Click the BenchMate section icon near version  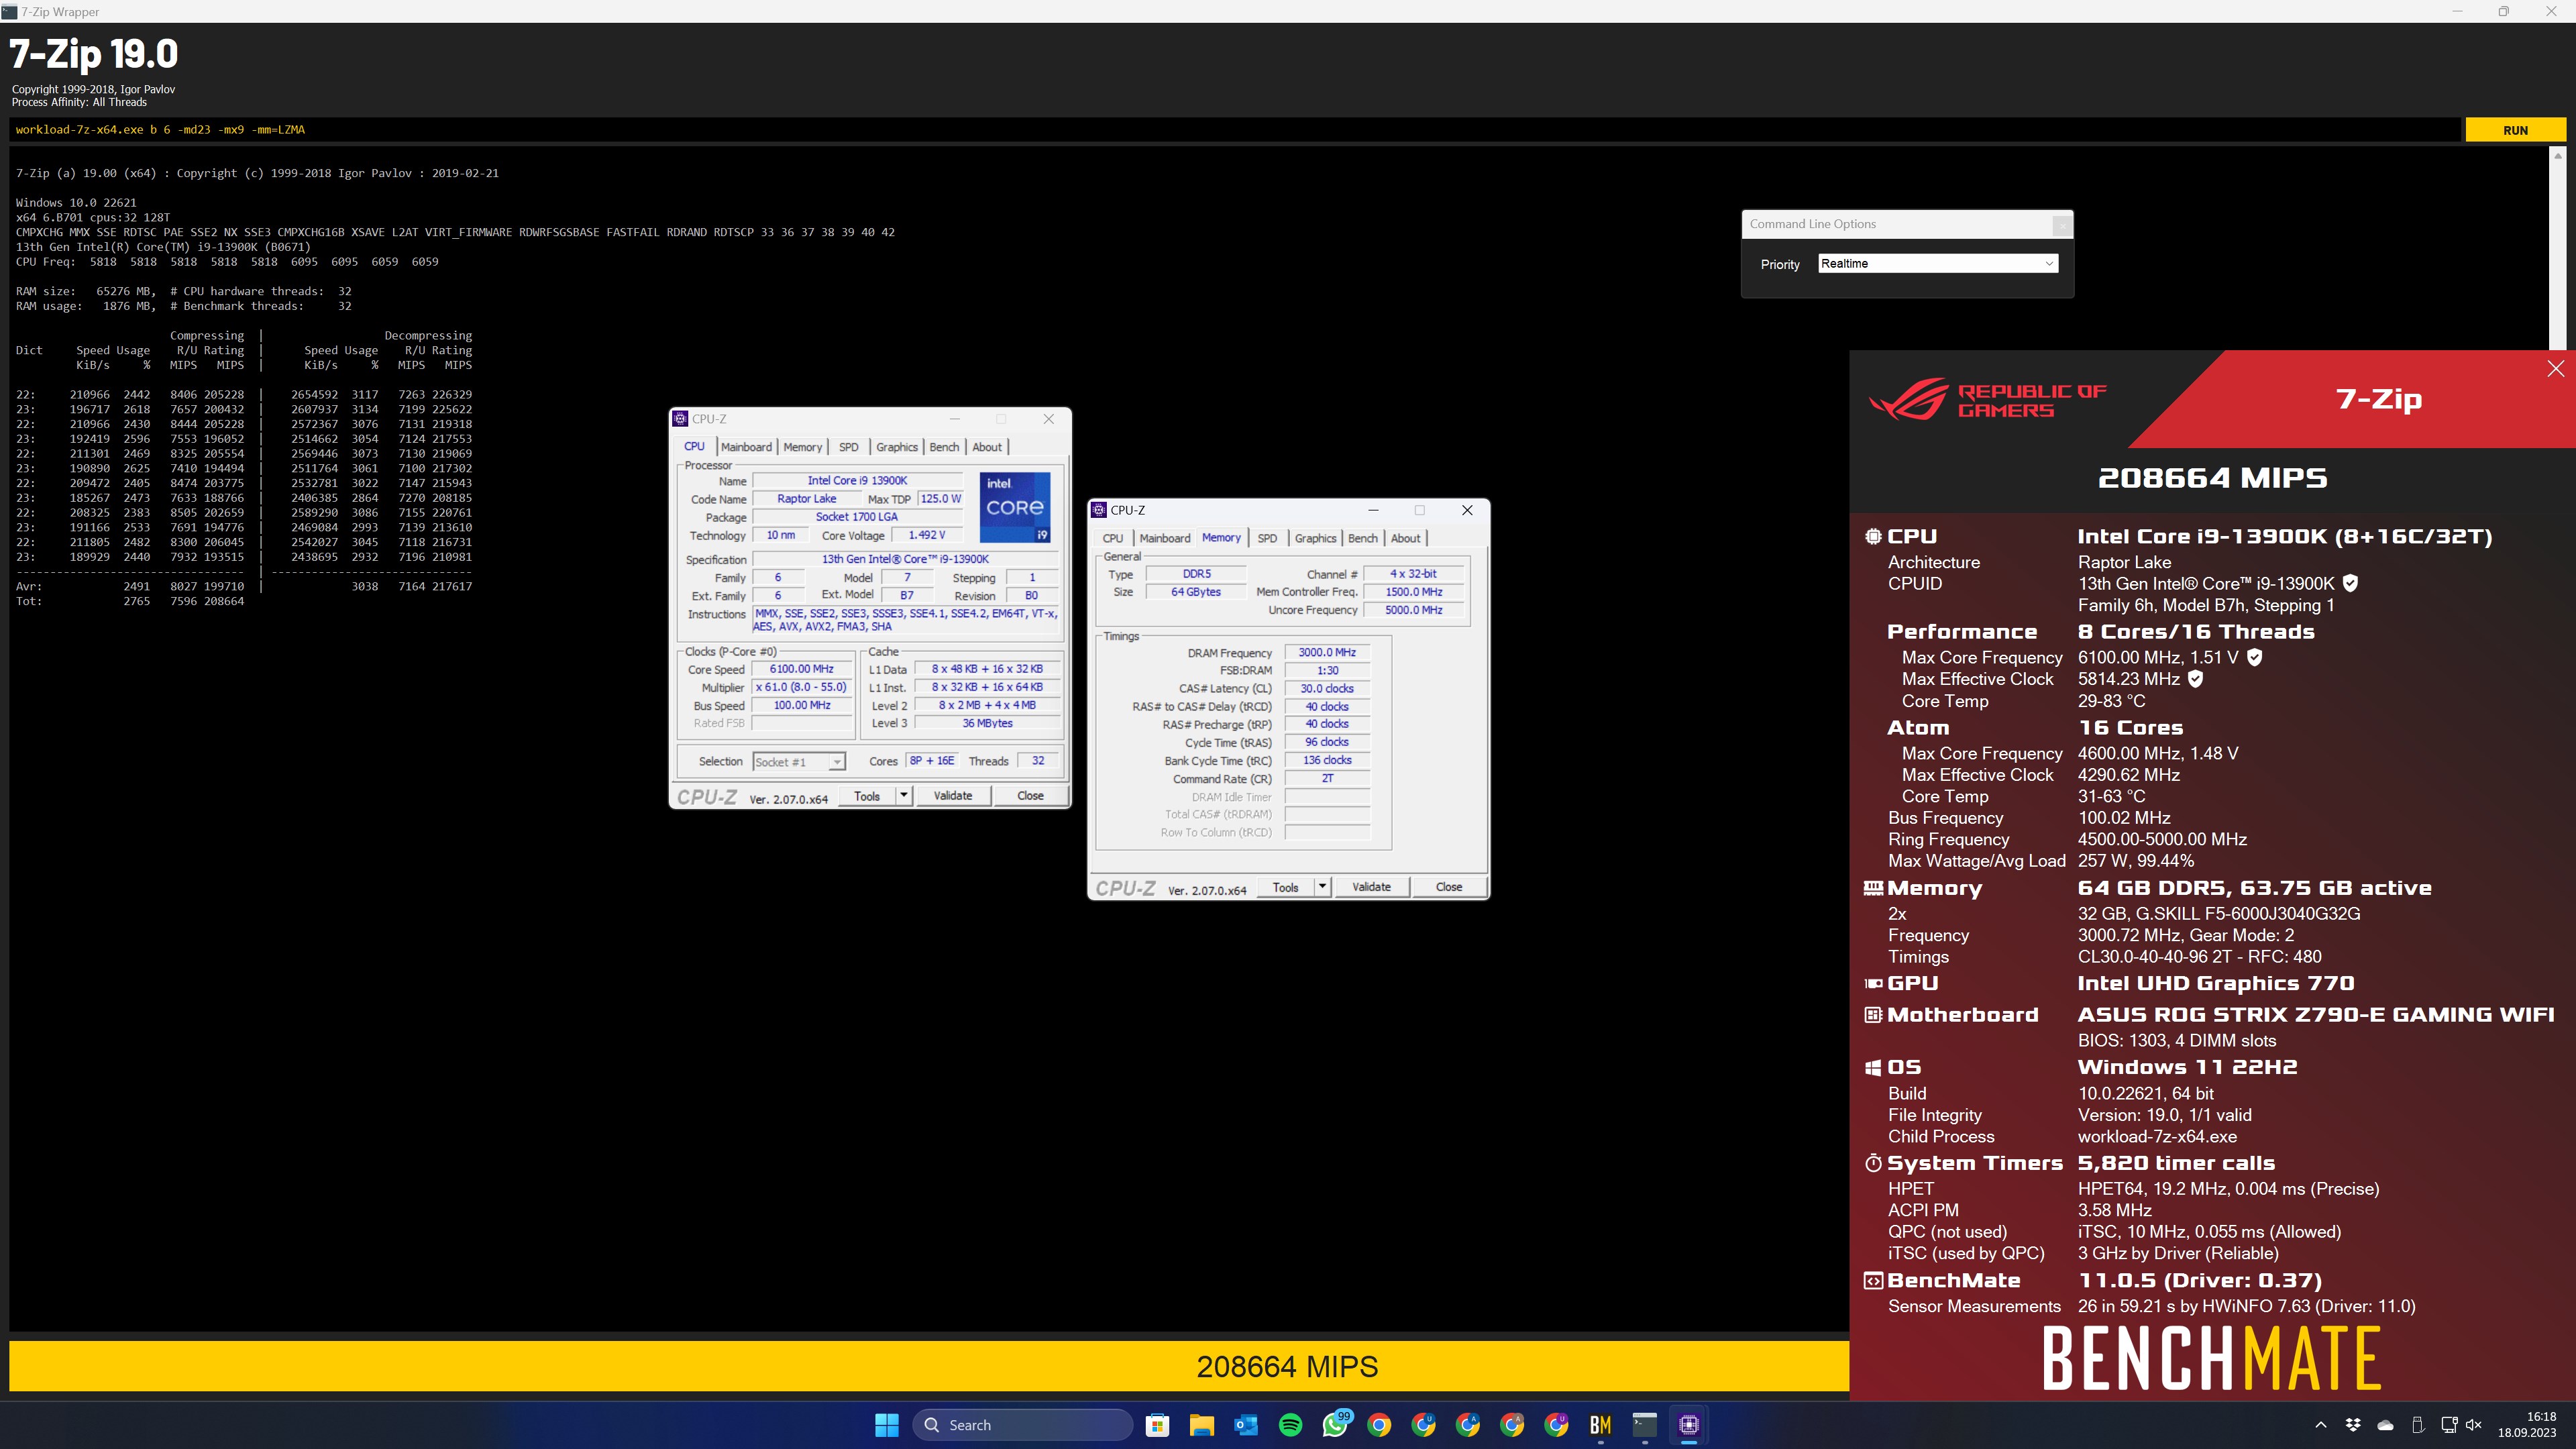coord(1873,1281)
